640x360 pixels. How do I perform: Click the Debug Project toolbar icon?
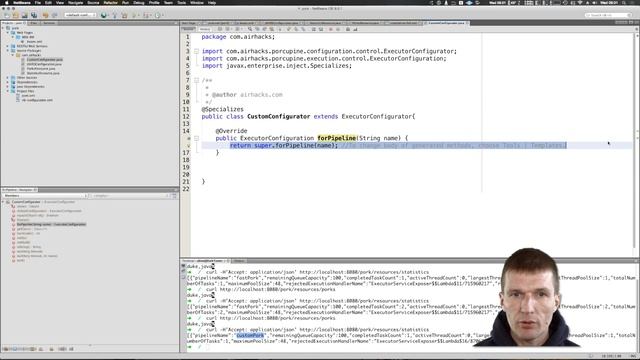point(147,15)
